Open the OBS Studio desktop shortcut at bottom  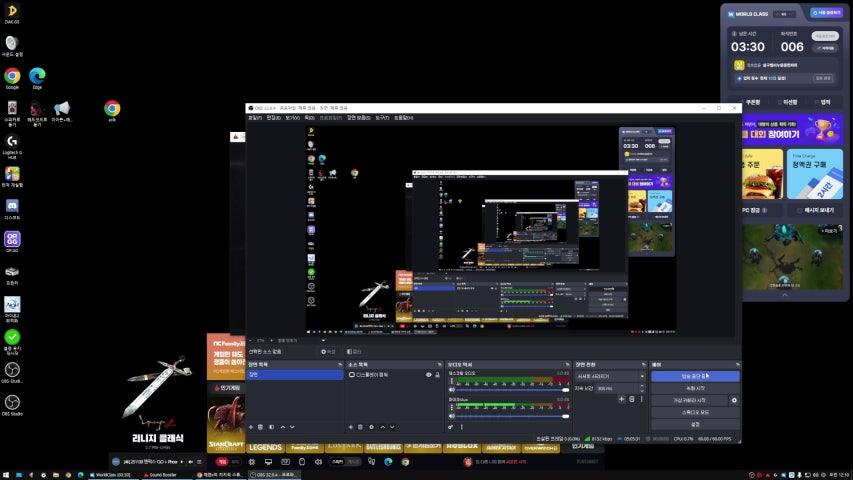[12, 405]
